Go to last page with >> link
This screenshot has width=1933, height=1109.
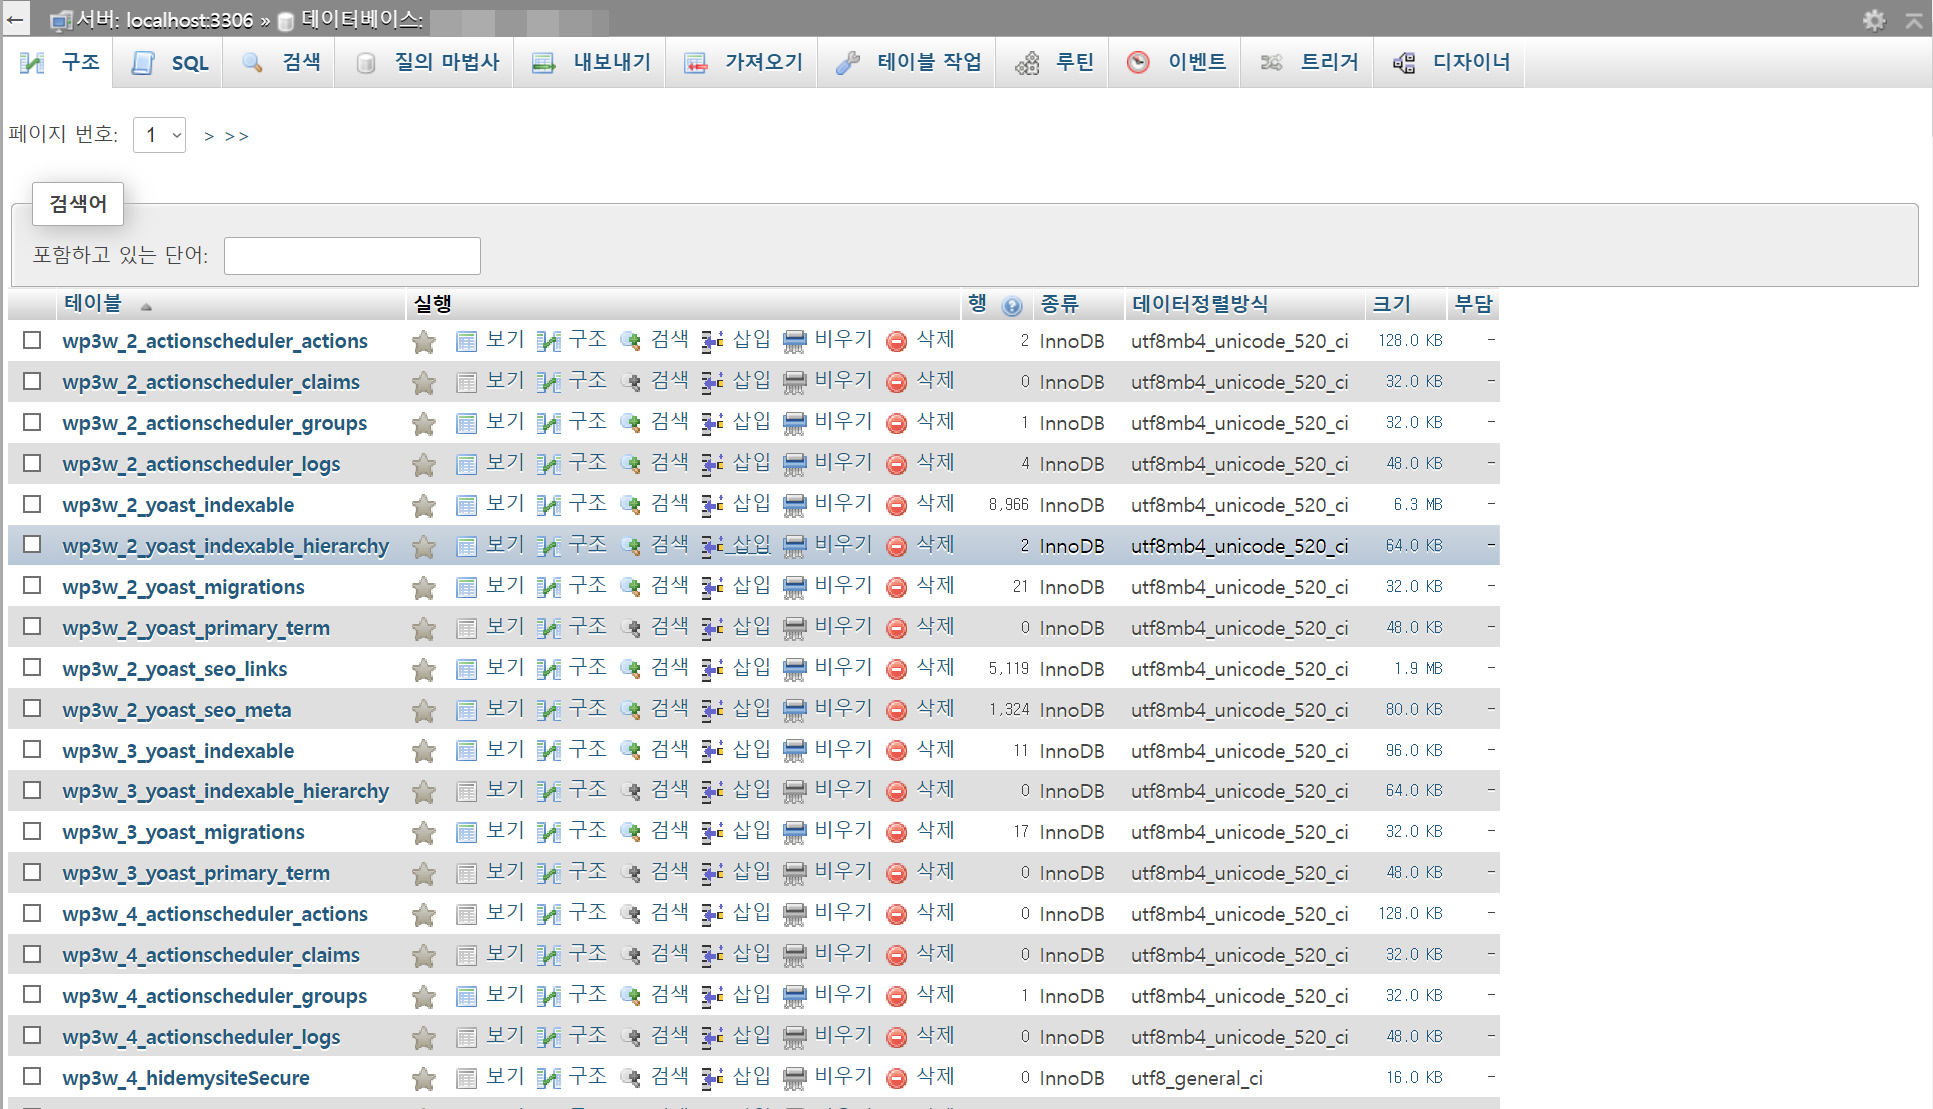[x=237, y=136]
